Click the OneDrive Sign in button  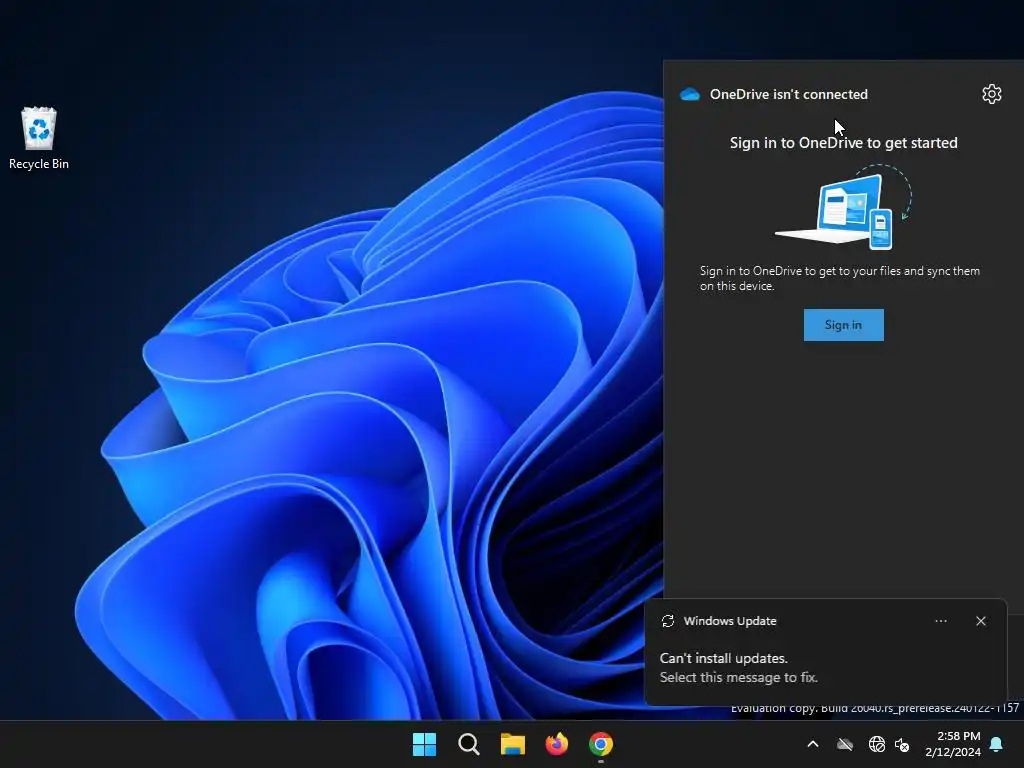843,325
